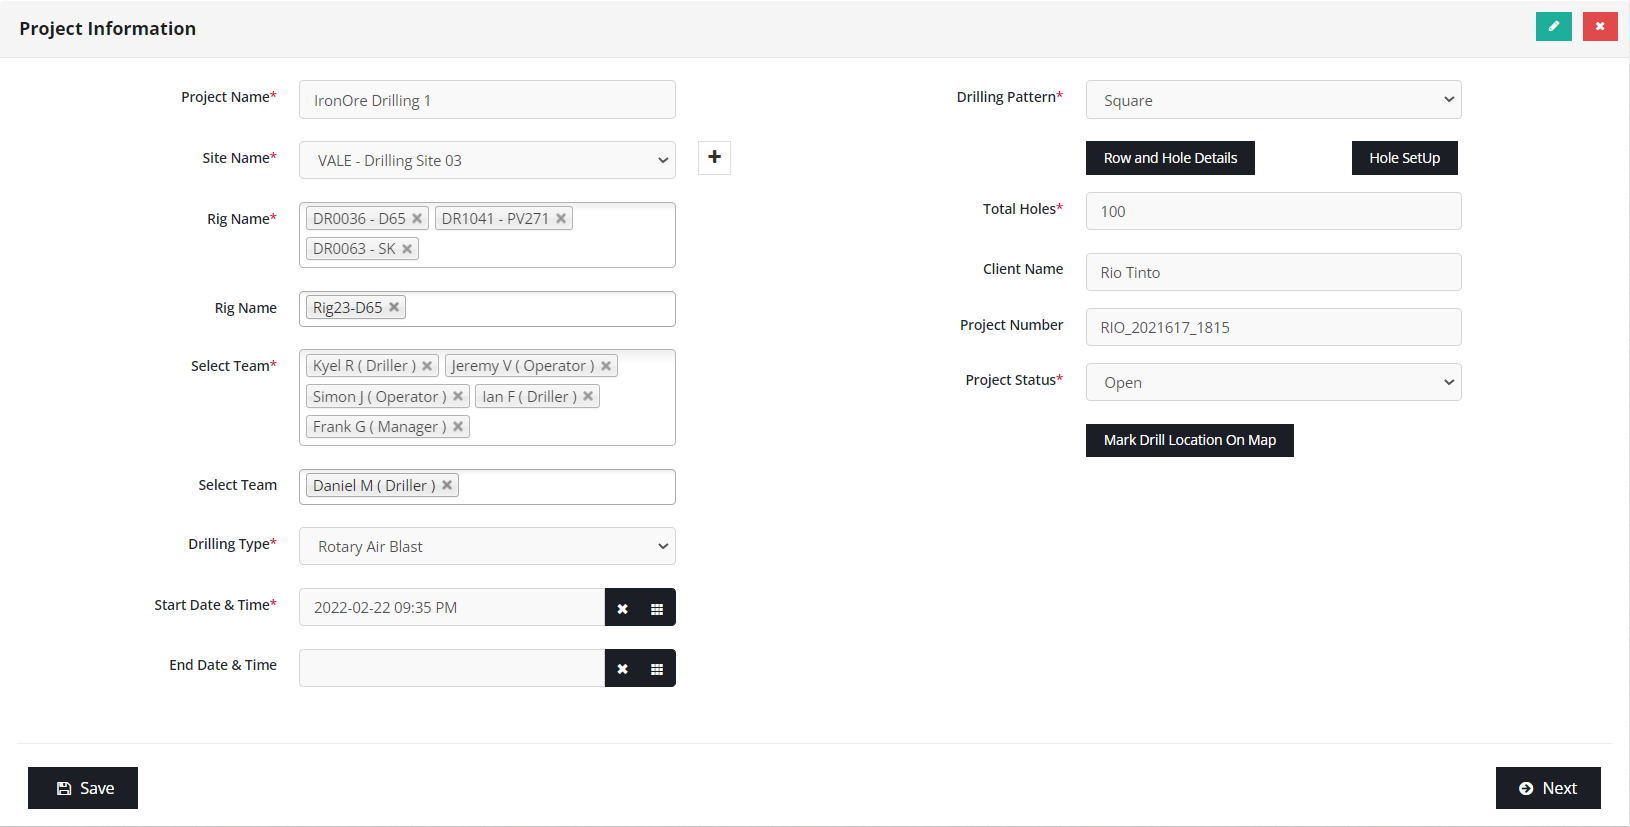Screen dimensions: 1630x827
Task: Focus the Total Holes input field
Action: tap(1273, 211)
